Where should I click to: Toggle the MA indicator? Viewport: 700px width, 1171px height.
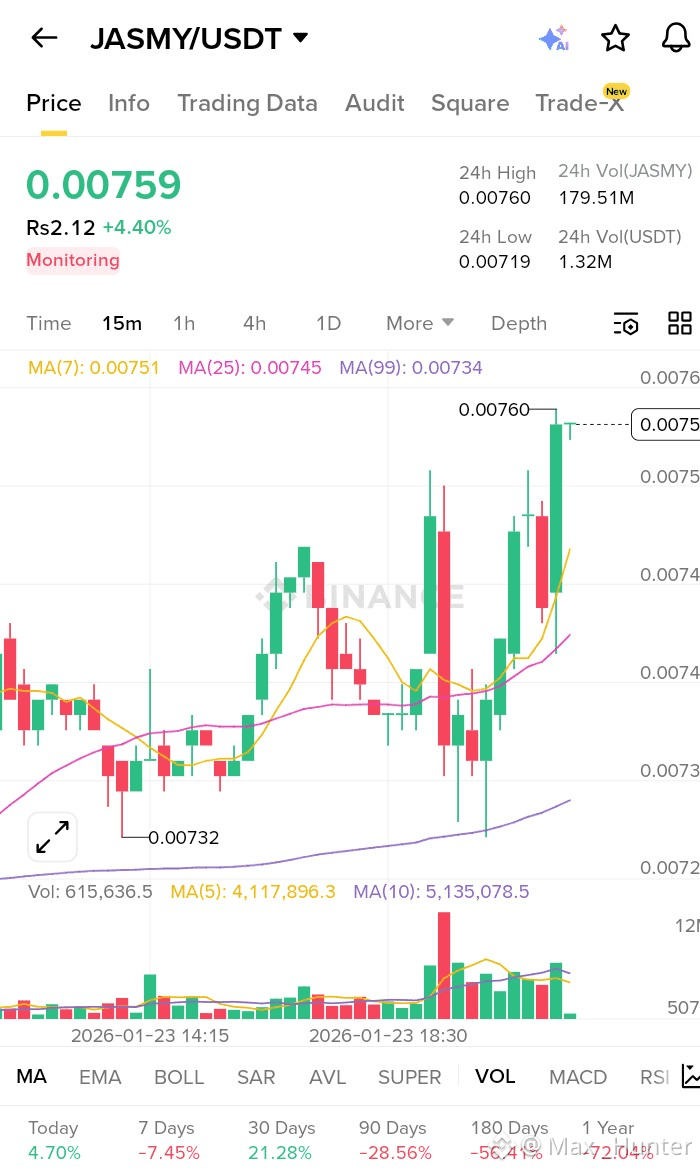pos(31,1076)
